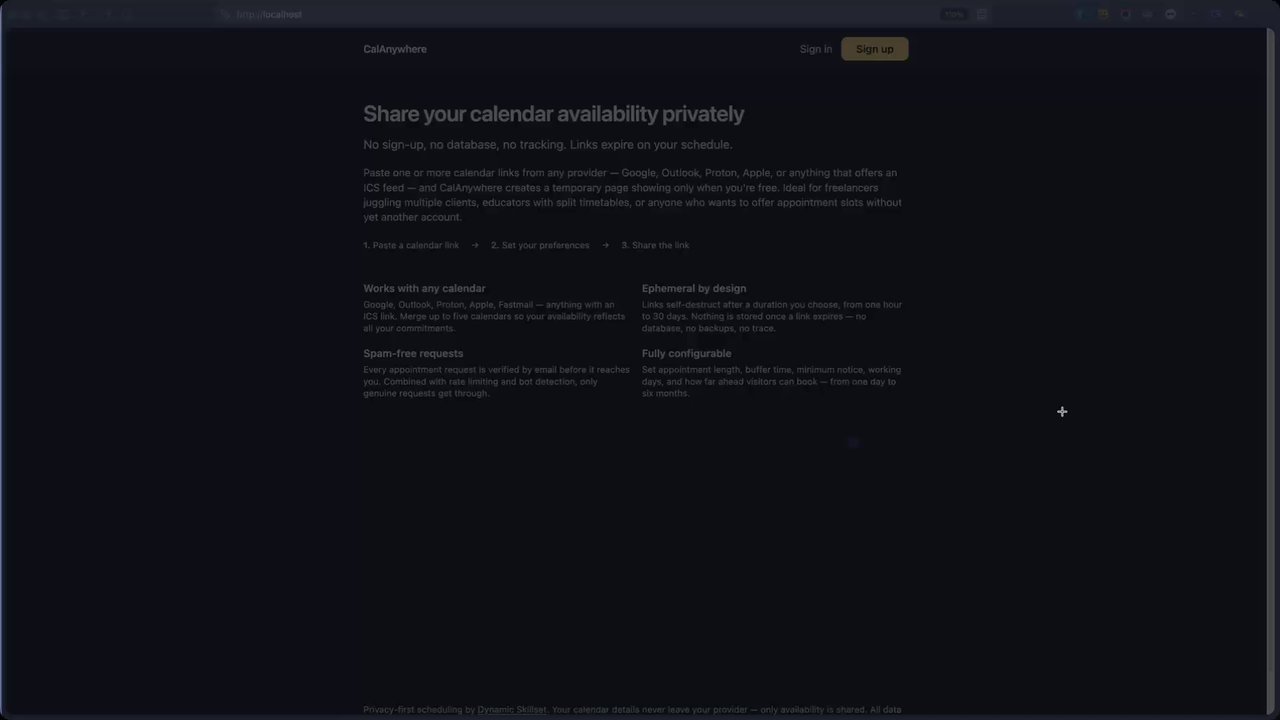Click the "3. Share the link" step
The width and height of the screenshot is (1280, 720).
(x=655, y=245)
